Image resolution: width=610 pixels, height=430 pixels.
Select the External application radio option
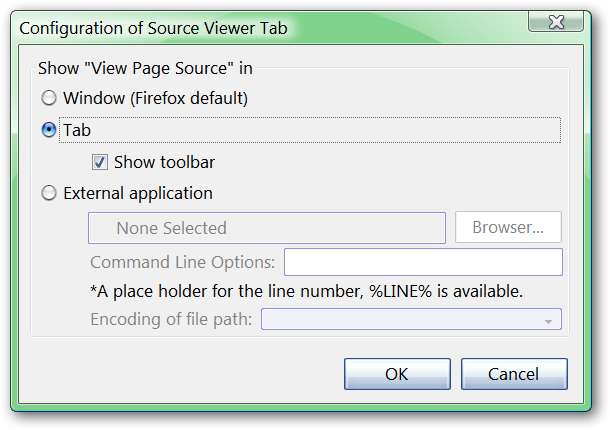tap(49, 194)
